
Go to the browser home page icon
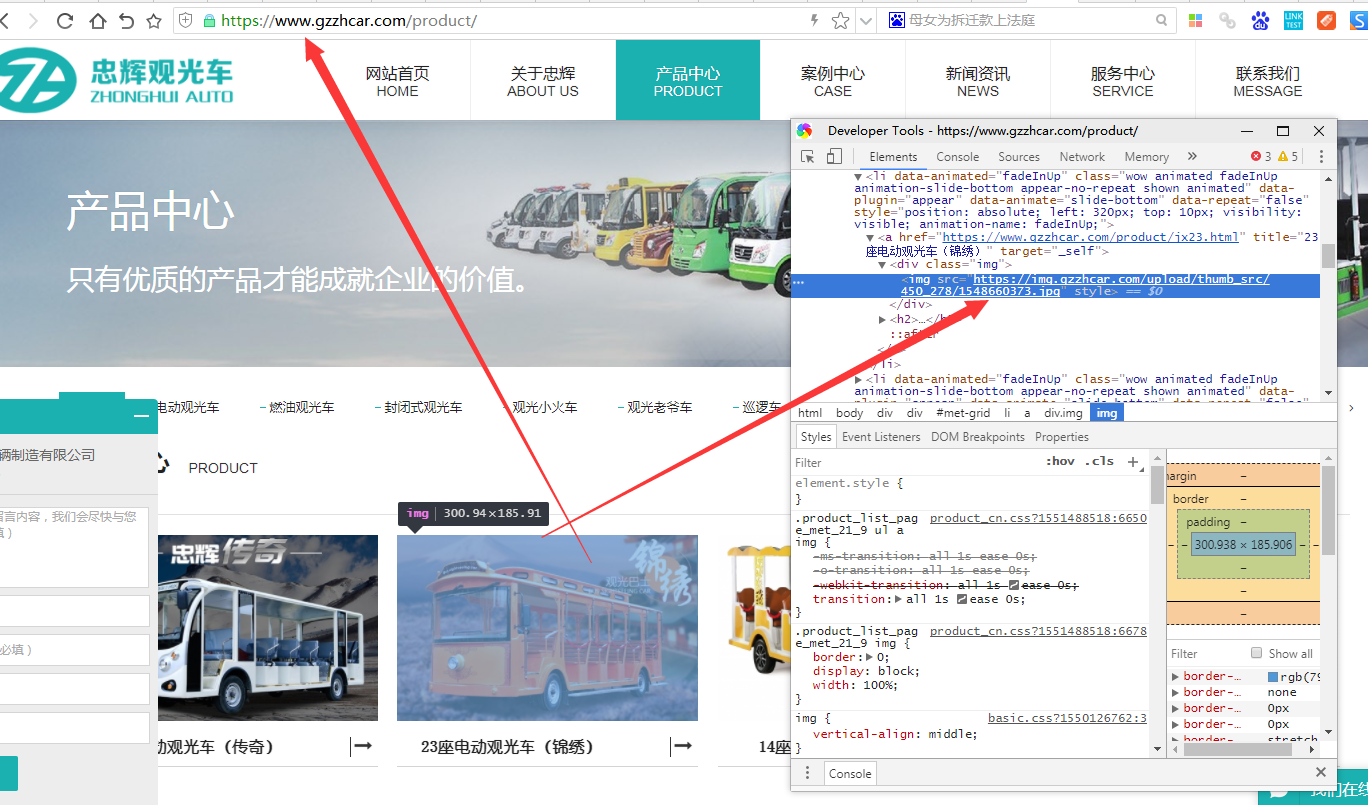tap(97, 20)
